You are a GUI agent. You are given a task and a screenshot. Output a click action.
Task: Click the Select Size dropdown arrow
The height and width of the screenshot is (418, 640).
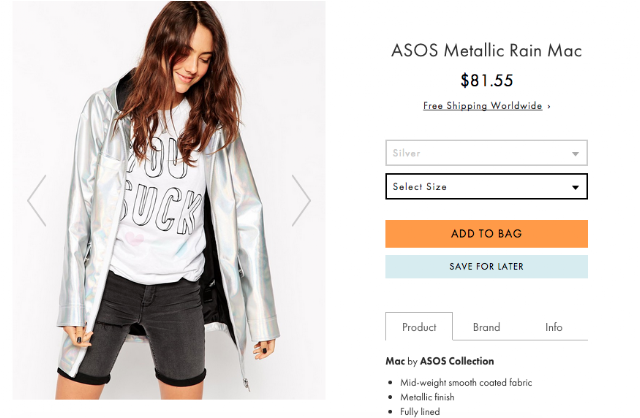[x=575, y=187]
